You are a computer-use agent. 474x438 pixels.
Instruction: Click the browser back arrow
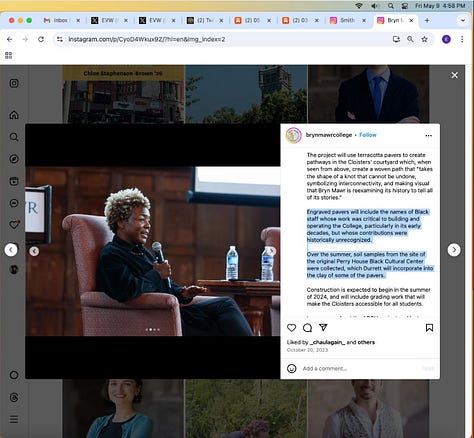[x=10, y=39]
